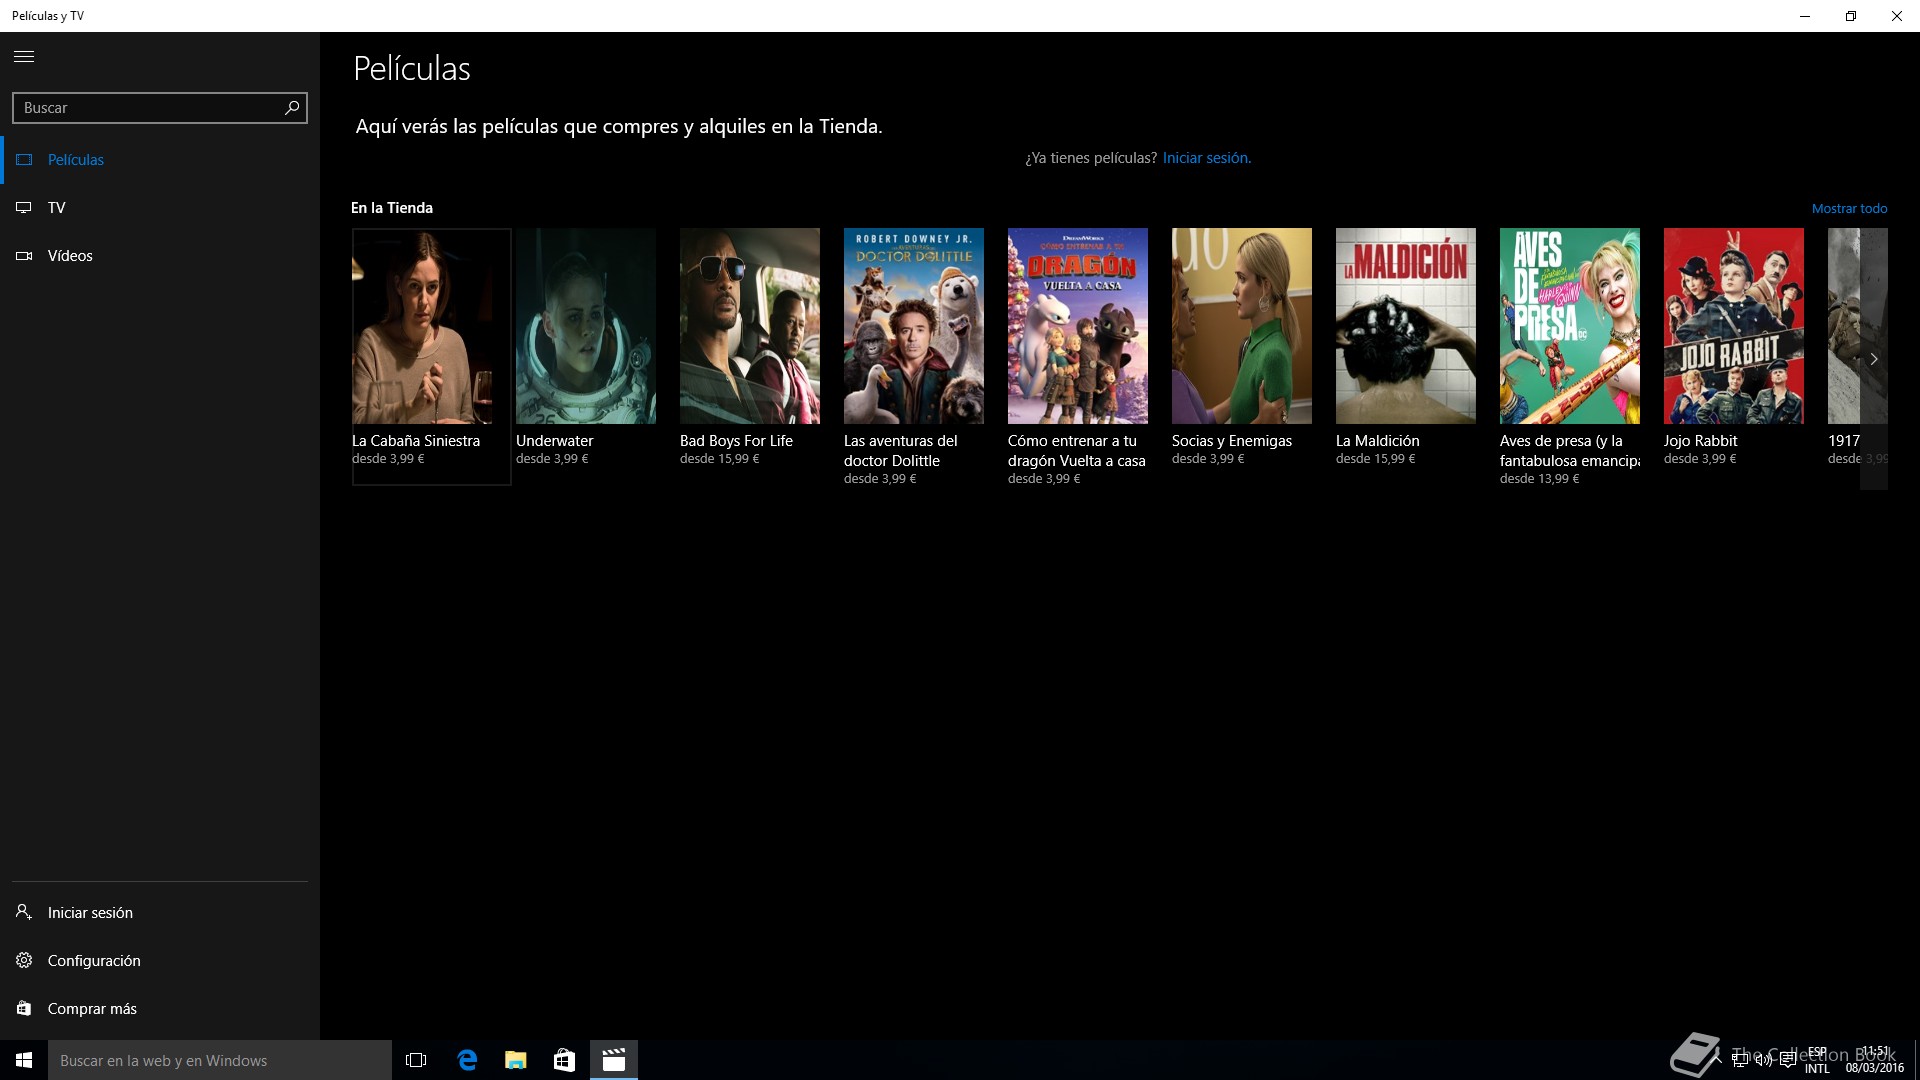Click the Mostrar todo link
This screenshot has height=1080, width=1920.
[1849, 209]
